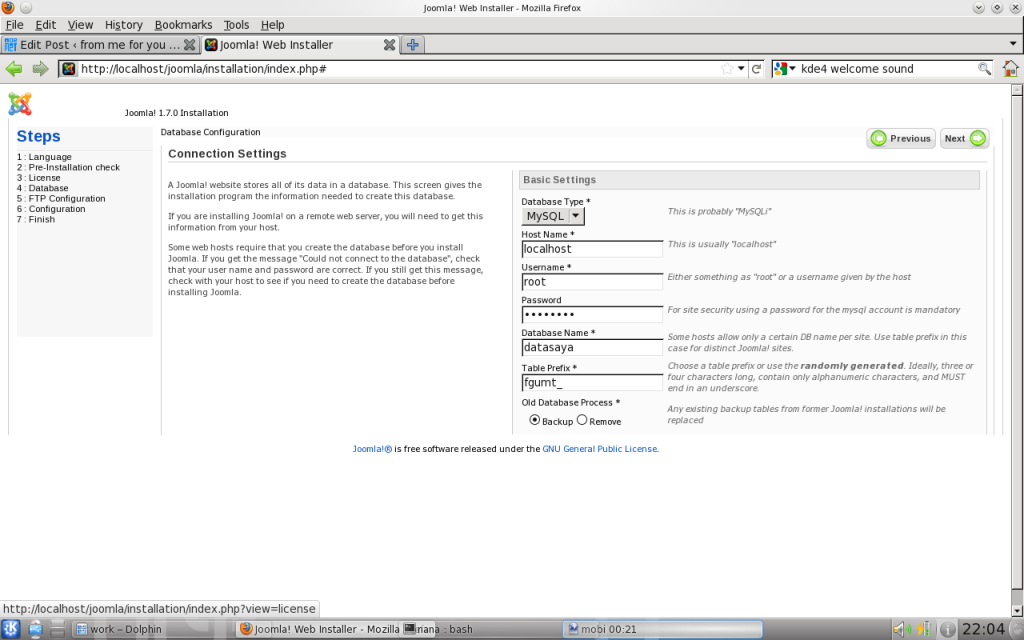Click the Username input field
This screenshot has height=640, width=1024.
(x=592, y=281)
